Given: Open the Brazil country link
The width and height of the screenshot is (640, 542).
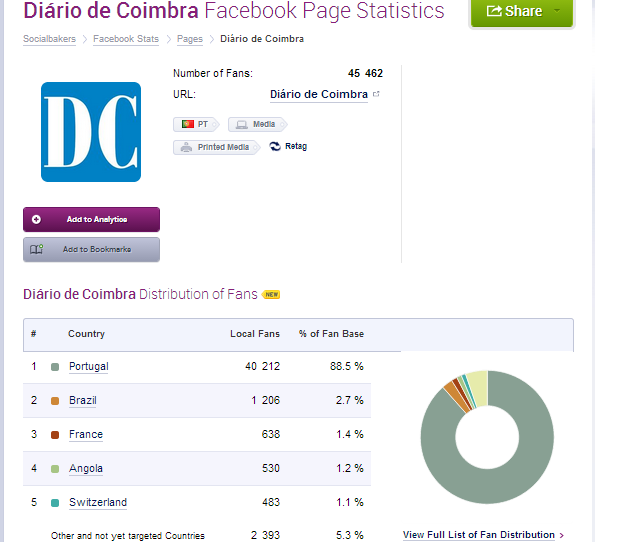Looking at the screenshot, I should [x=83, y=400].
